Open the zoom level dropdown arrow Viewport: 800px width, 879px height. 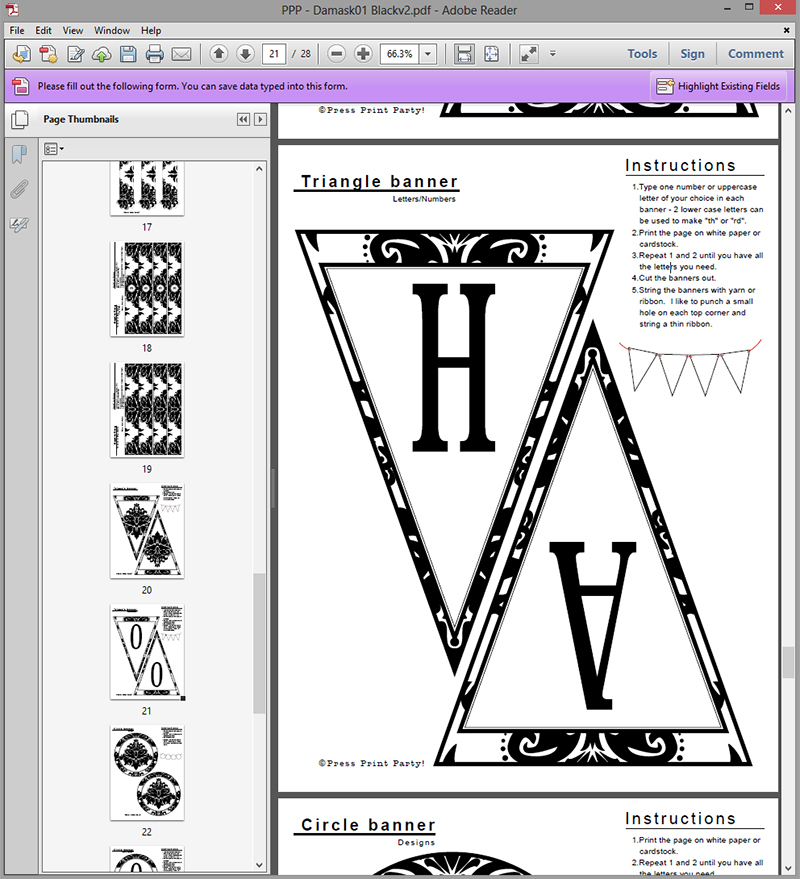(x=428, y=54)
